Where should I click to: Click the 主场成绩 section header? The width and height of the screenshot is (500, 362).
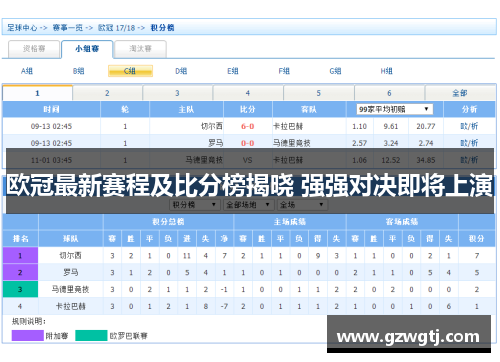click(290, 222)
